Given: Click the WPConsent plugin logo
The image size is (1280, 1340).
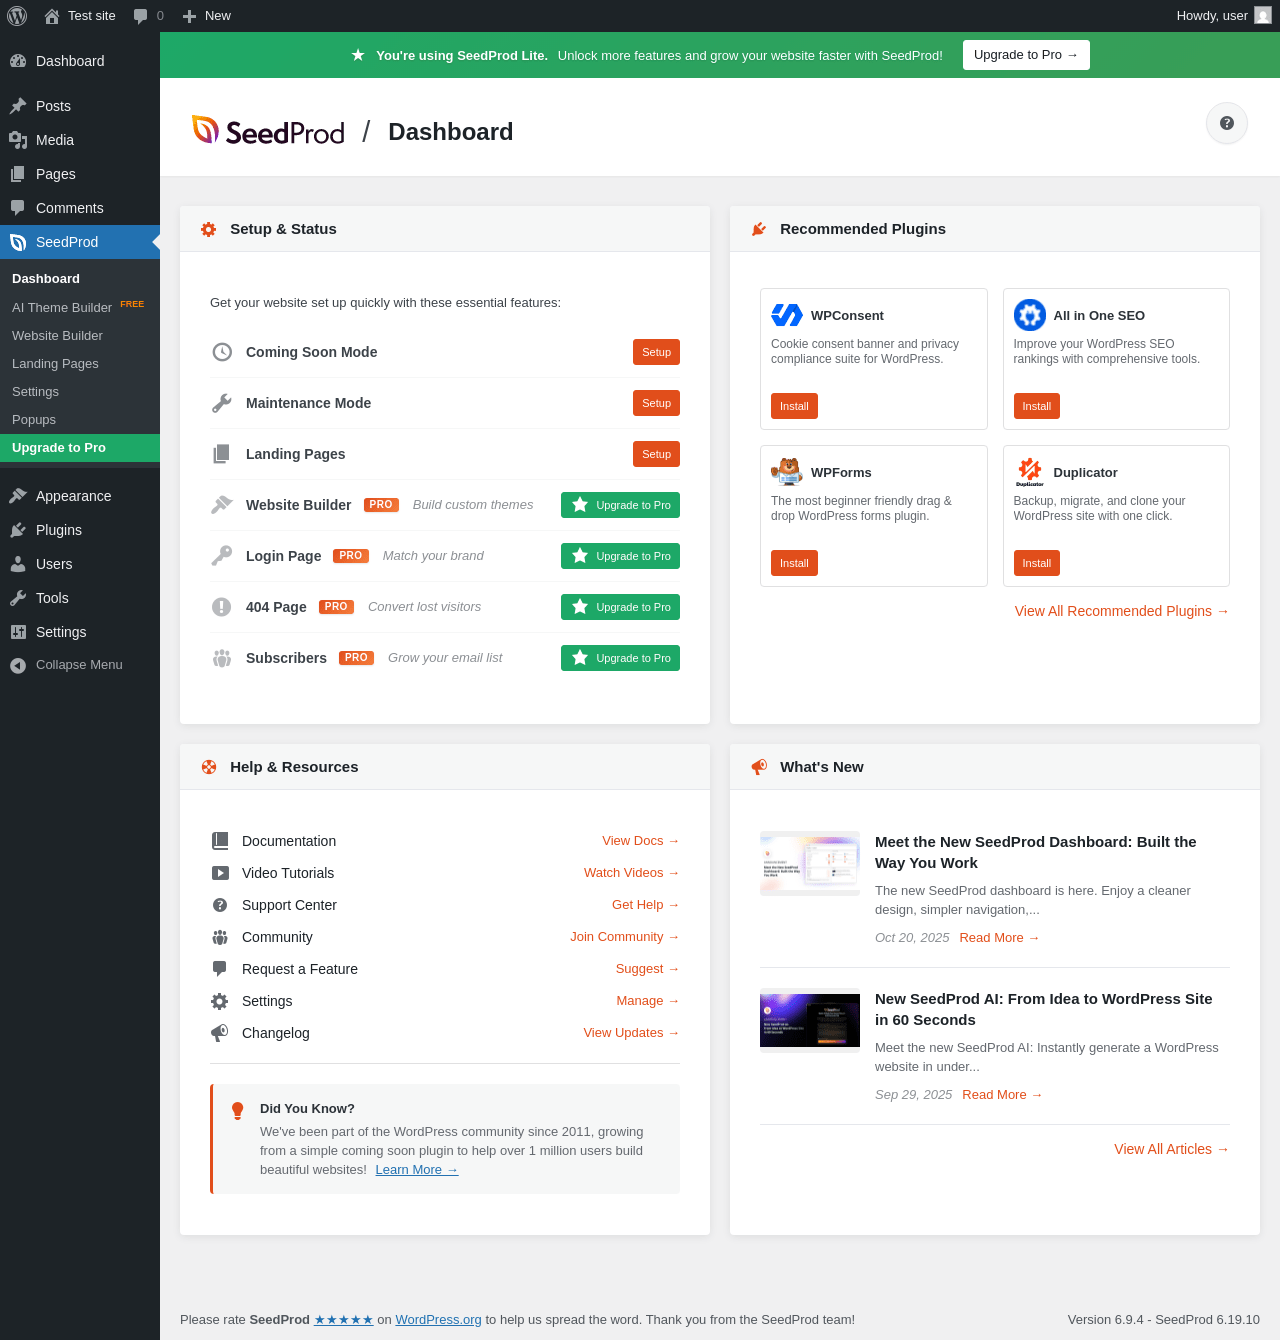Looking at the screenshot, I should 787,315.
